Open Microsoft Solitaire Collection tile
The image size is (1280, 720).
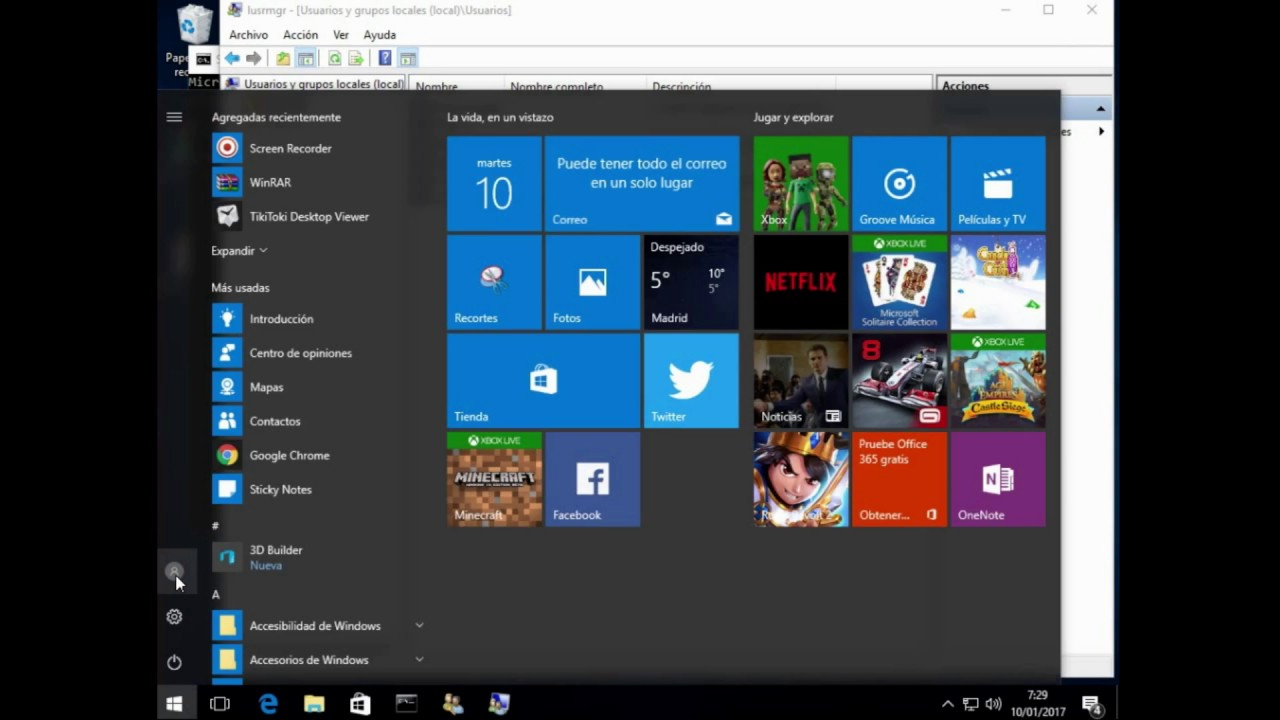click(x=899, y=282)
